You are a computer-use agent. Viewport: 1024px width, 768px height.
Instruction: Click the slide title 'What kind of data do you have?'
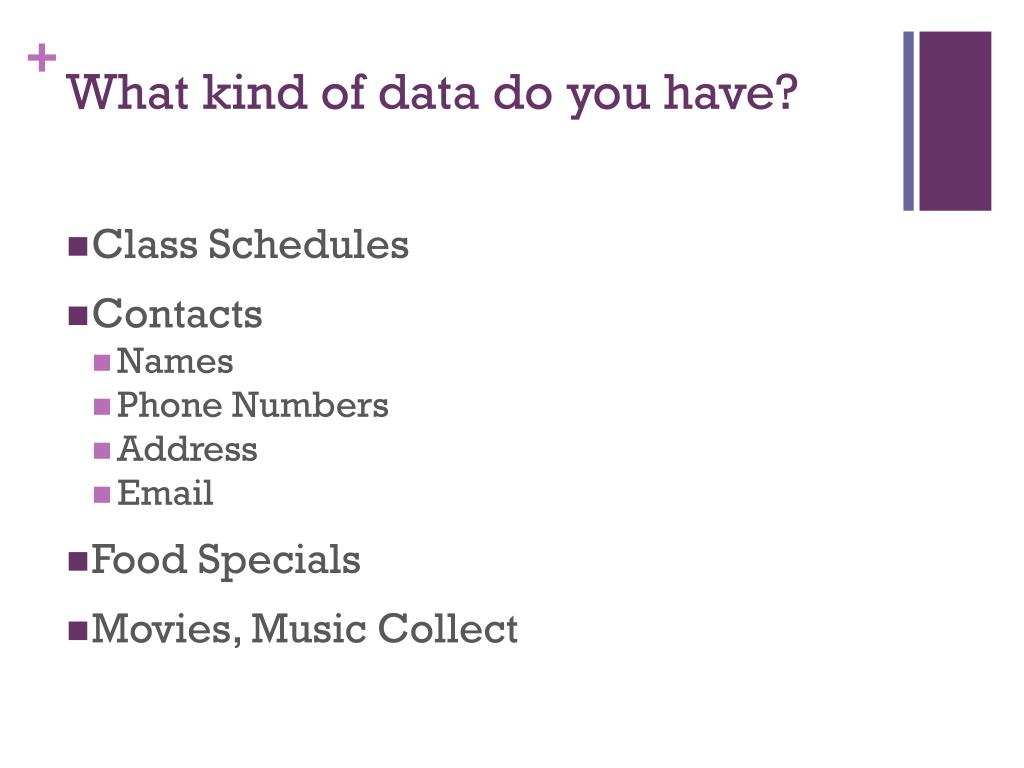[432, 93]
